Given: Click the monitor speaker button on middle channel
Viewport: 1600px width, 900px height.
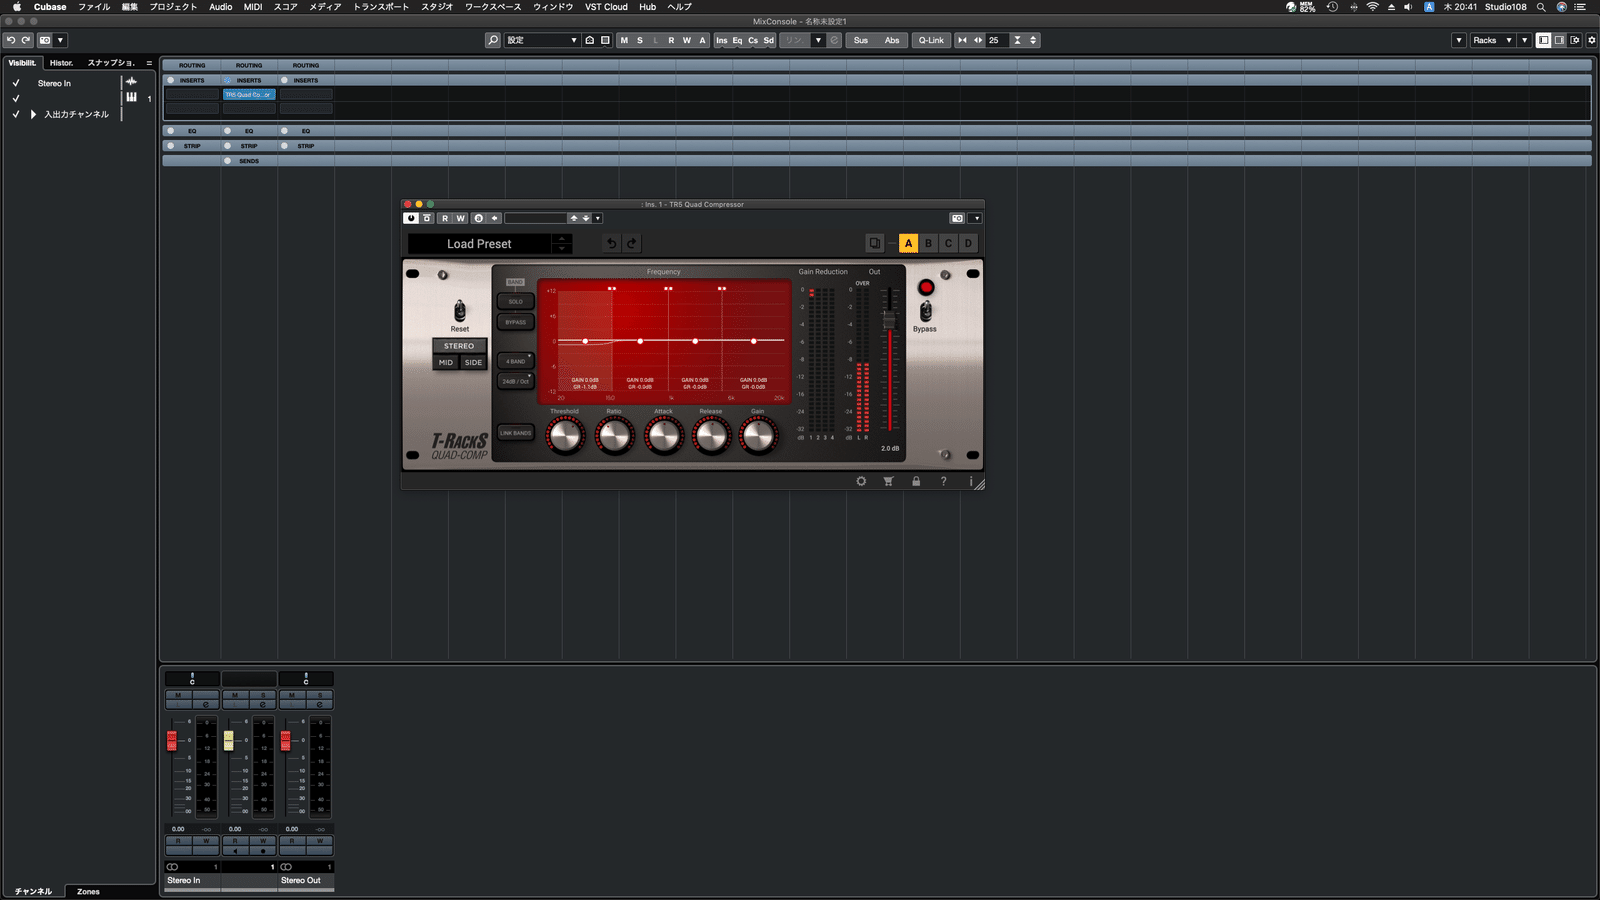Looking at the screenshot, I should pos(235,851).
